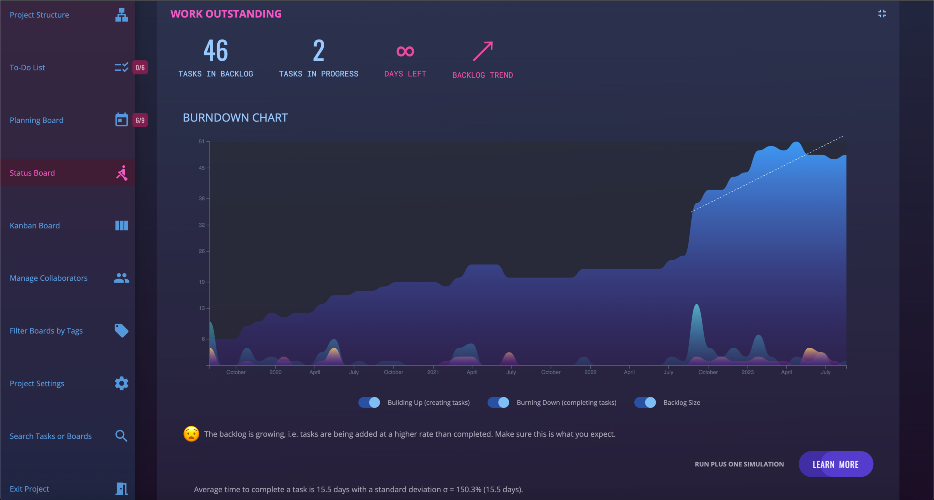Click the Search Tasks magnifier icon
The height and width of the screenshot is (500, 934).
122,436
